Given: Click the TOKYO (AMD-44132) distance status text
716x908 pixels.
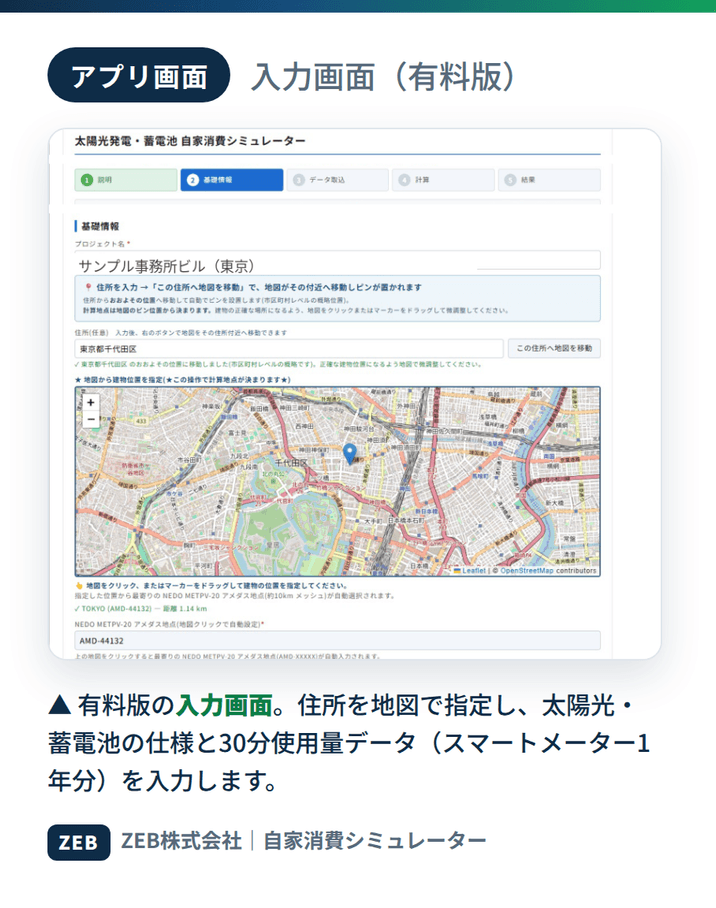Looking at the screenshot, I should tap(141, 609).
